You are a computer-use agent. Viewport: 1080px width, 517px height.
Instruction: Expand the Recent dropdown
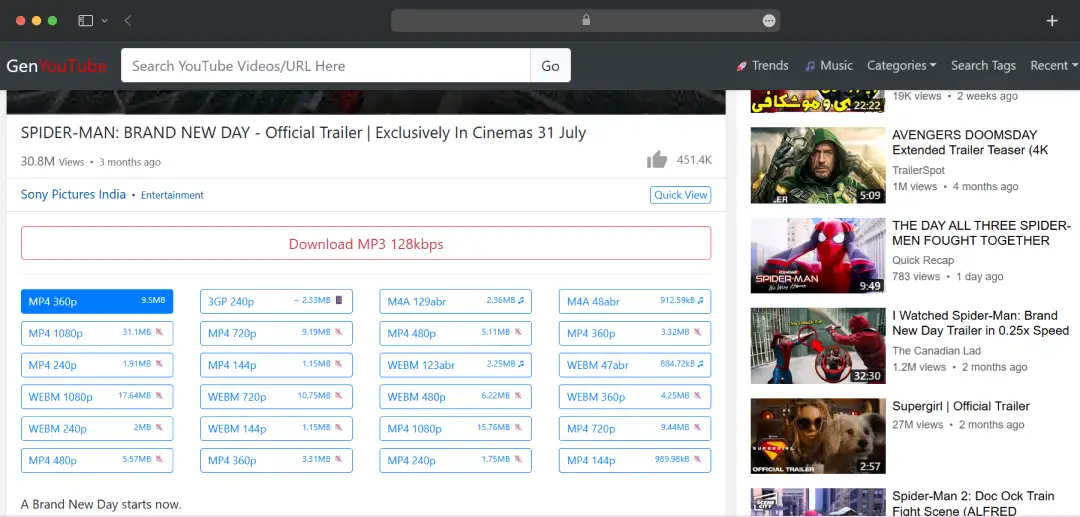coord(1054,65)
